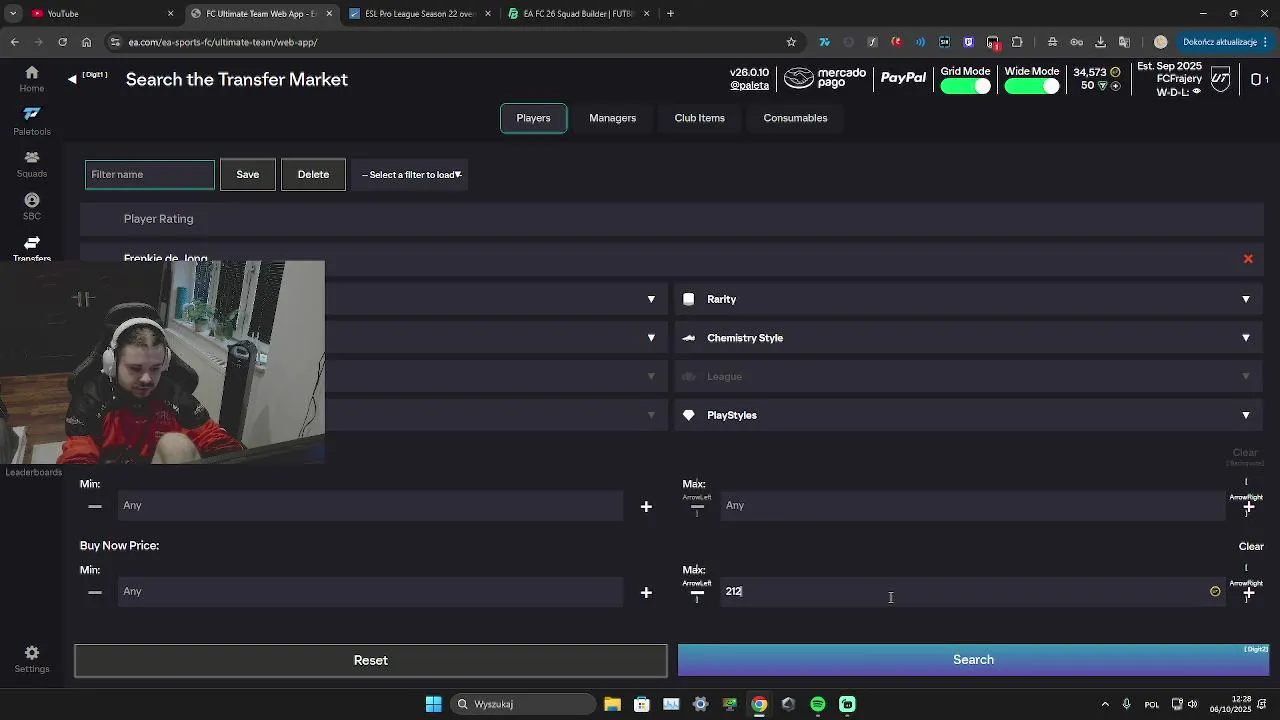Open the 'Select a filter to load' dropdown
The height and width of the screenshot is (720, 1280).
click(411, 174)
